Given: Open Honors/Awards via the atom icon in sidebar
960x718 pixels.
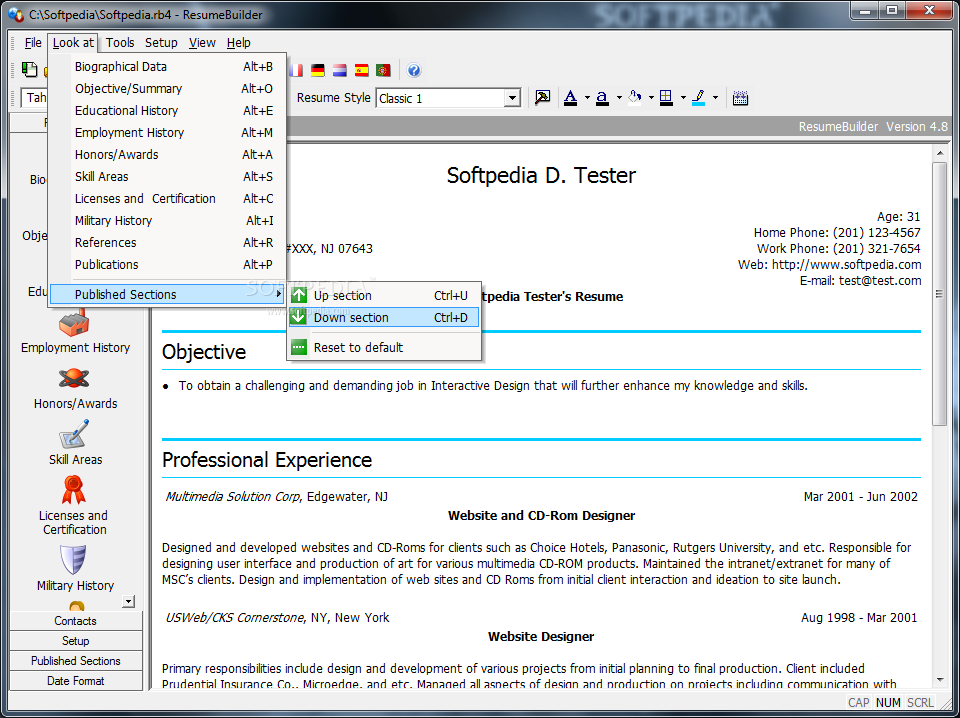Looking at the screenshot, I should (x=74, y=379).
